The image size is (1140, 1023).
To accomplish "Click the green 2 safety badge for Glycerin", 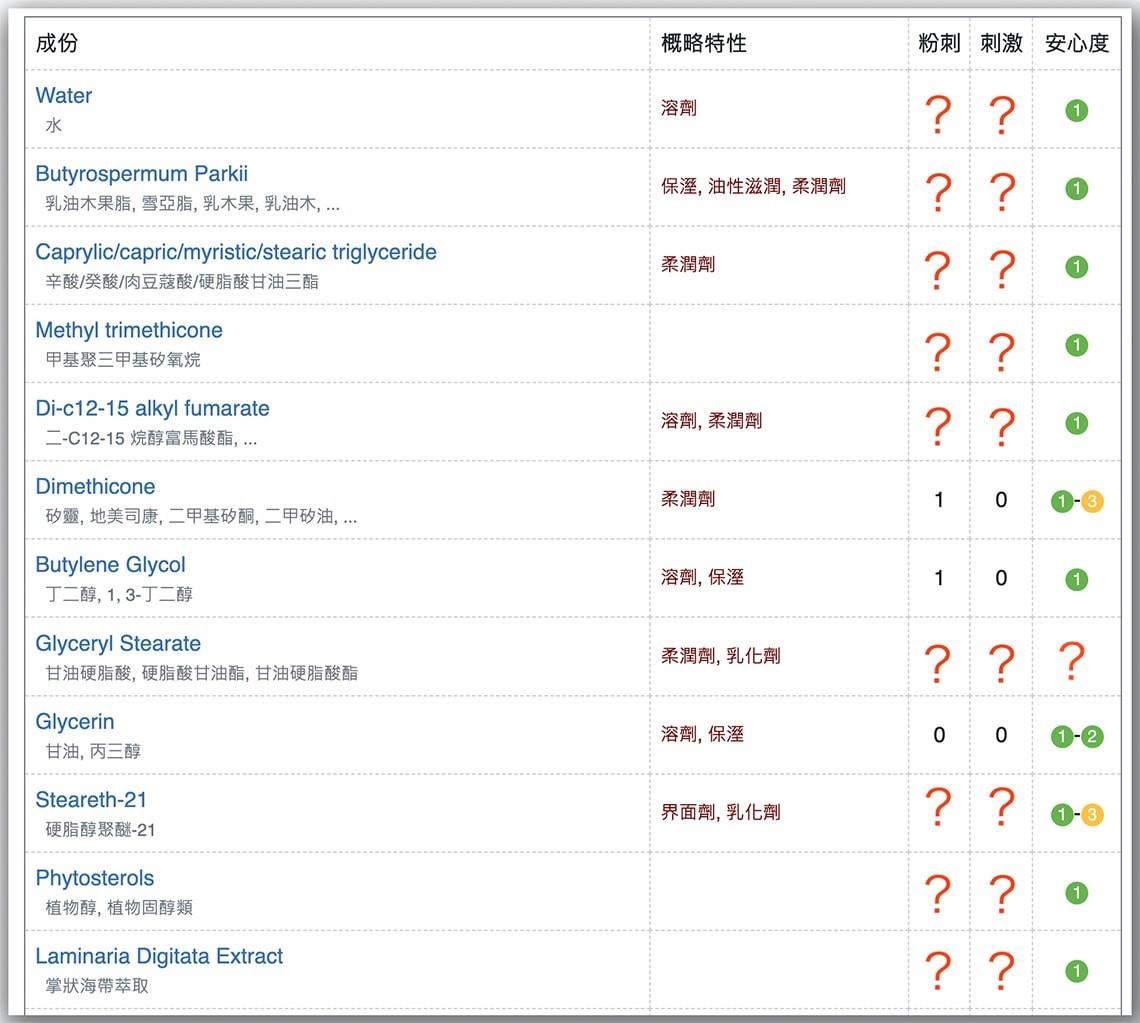I will [1091, 737].
